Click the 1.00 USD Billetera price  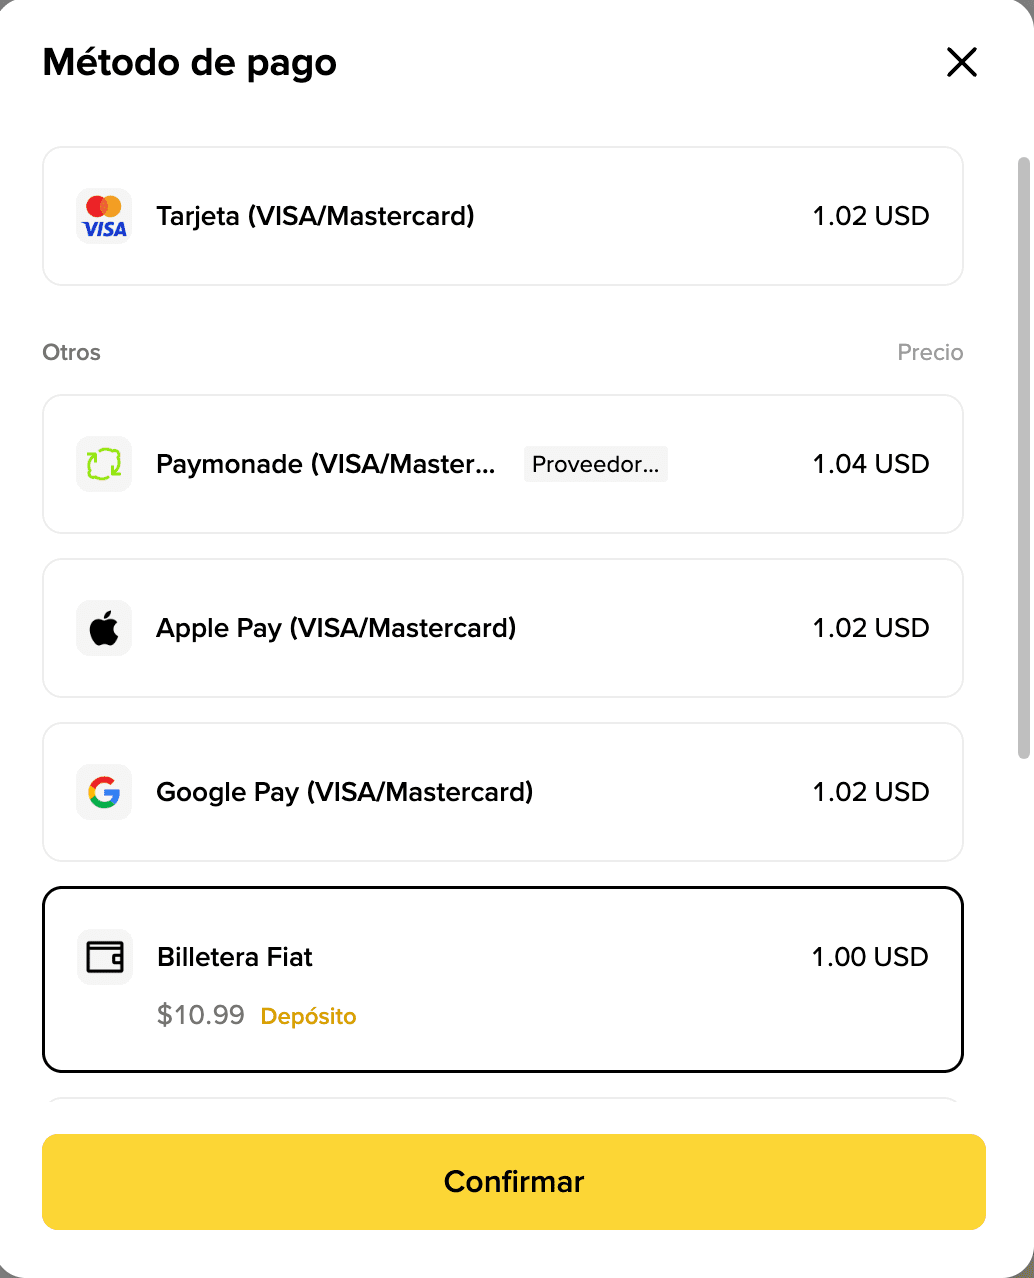click(x=870, y=957)
